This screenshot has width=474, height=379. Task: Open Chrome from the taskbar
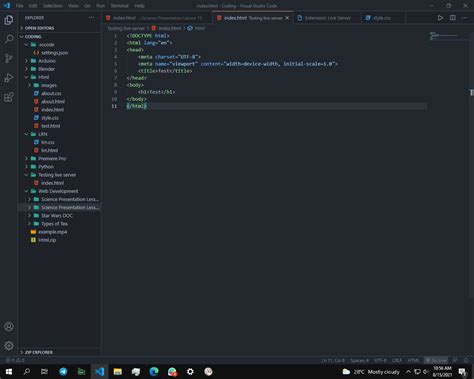pyautogui.click(x=172, y=371)
